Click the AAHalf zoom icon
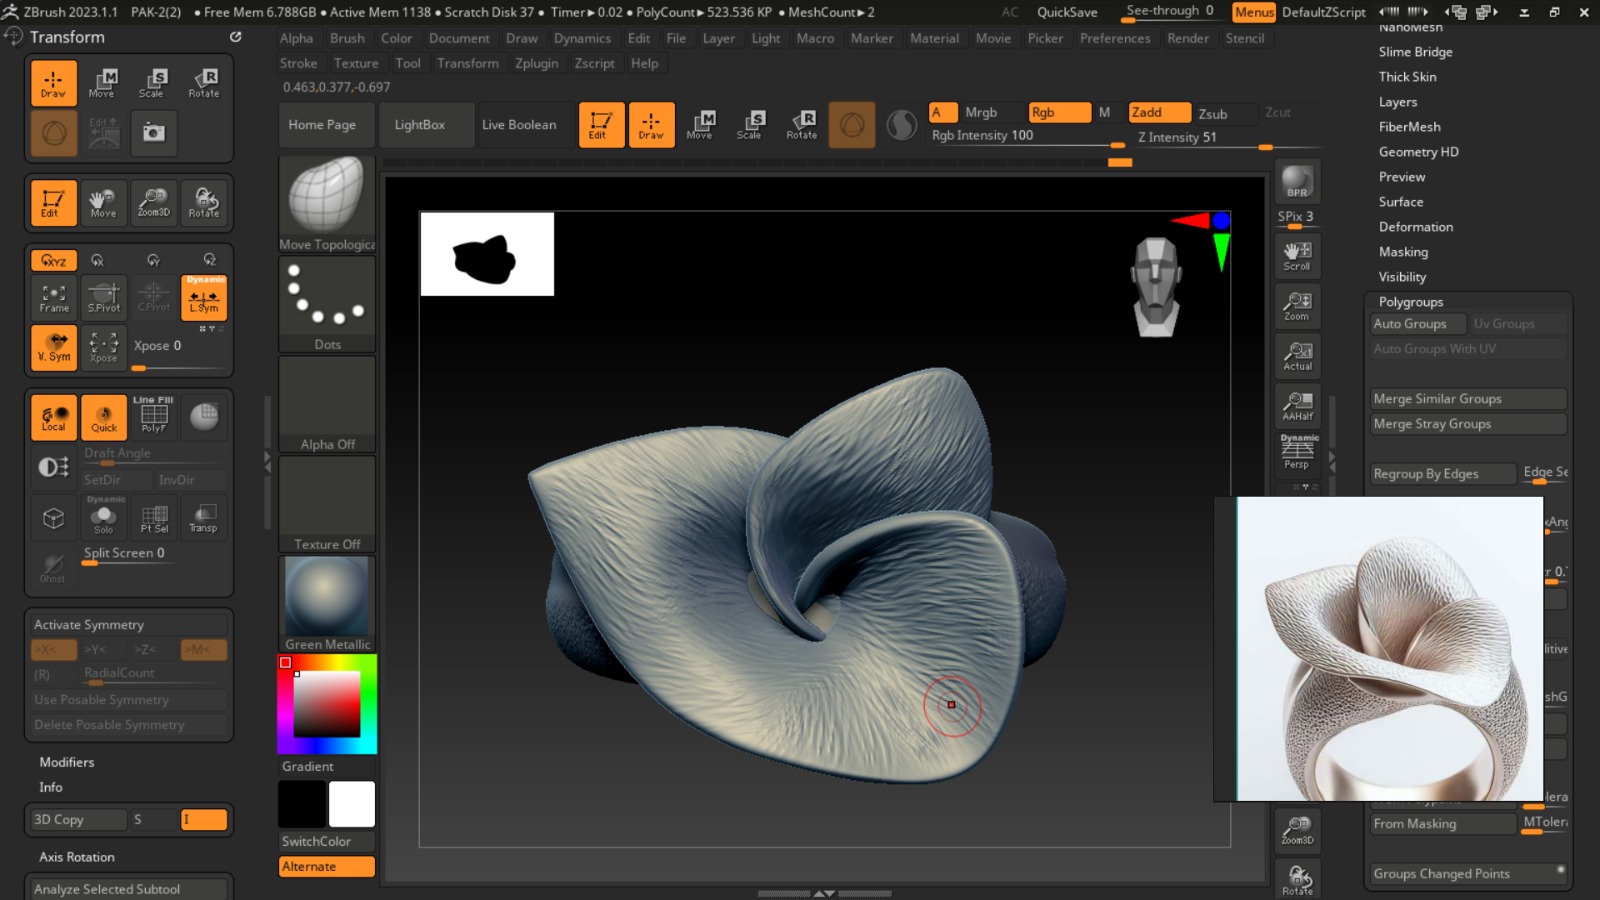The height and width of the screenshot is (900, 1600). tap(1297, 405)
